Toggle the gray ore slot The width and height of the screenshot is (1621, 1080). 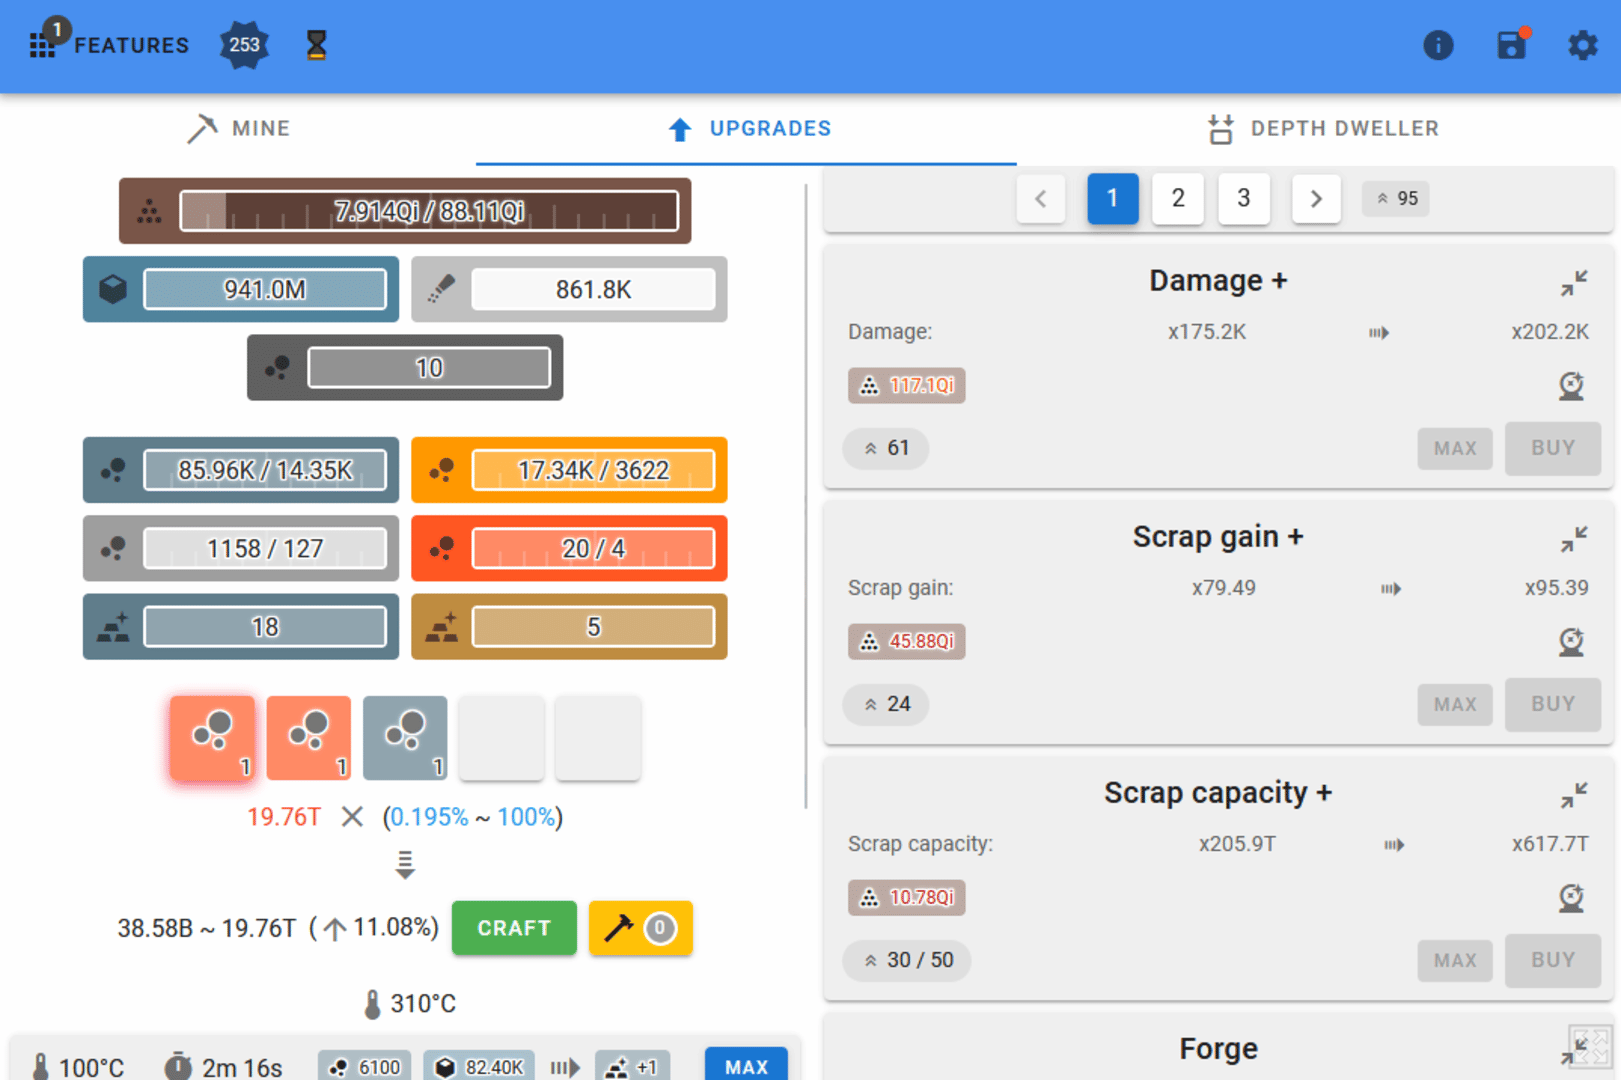[405, 738]
